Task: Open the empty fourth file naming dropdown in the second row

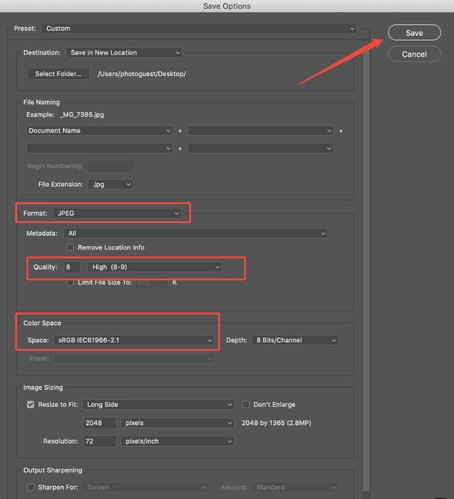Action: click(x=260, y=148)
